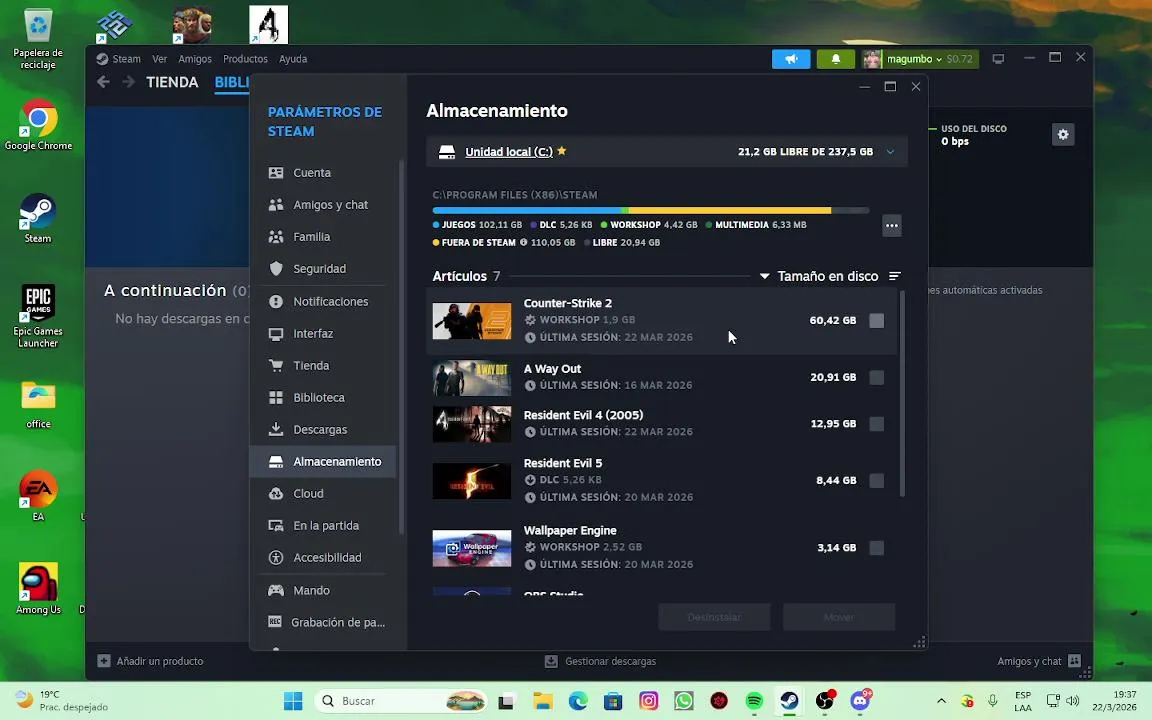The image size is (1152, 720).
Task: Click the Windows Start button
Action: tap(293, 701)
